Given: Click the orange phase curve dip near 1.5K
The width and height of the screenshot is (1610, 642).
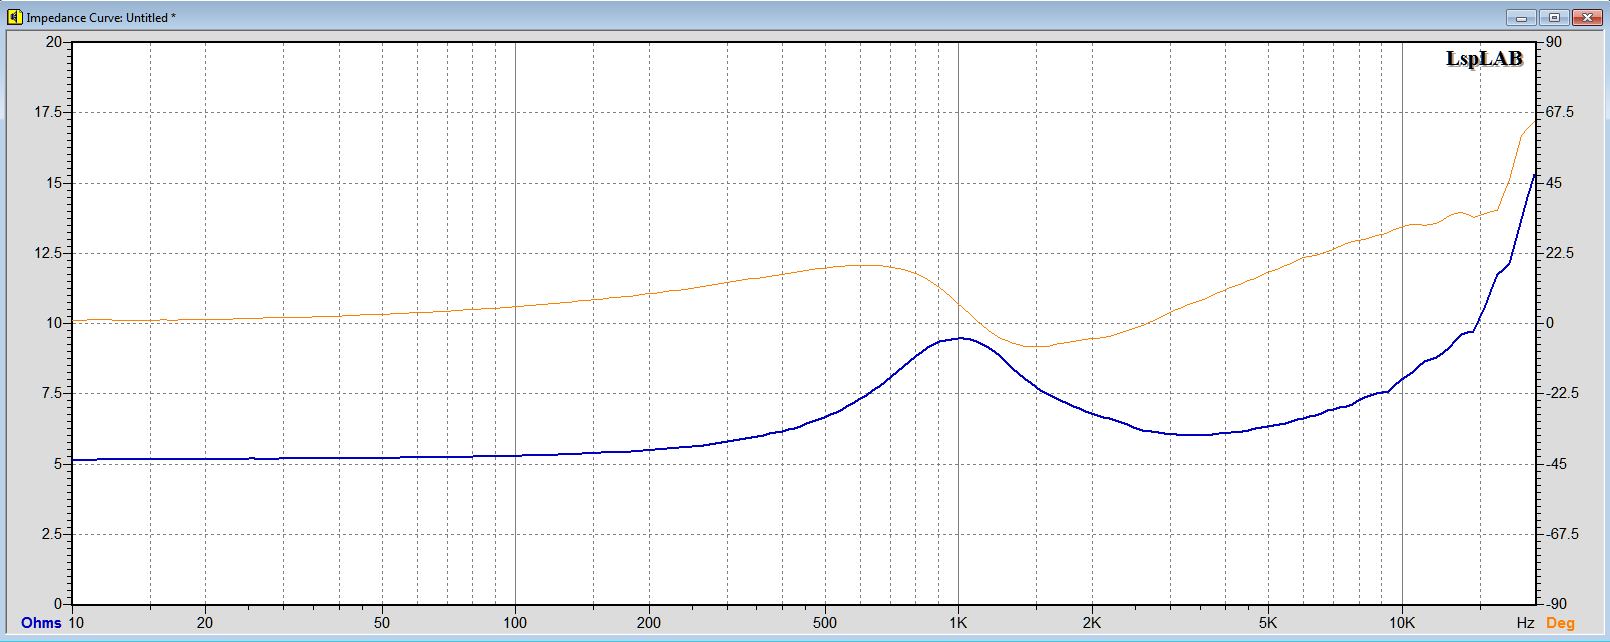Looking at the screenshot, I should coord(1037,347).
